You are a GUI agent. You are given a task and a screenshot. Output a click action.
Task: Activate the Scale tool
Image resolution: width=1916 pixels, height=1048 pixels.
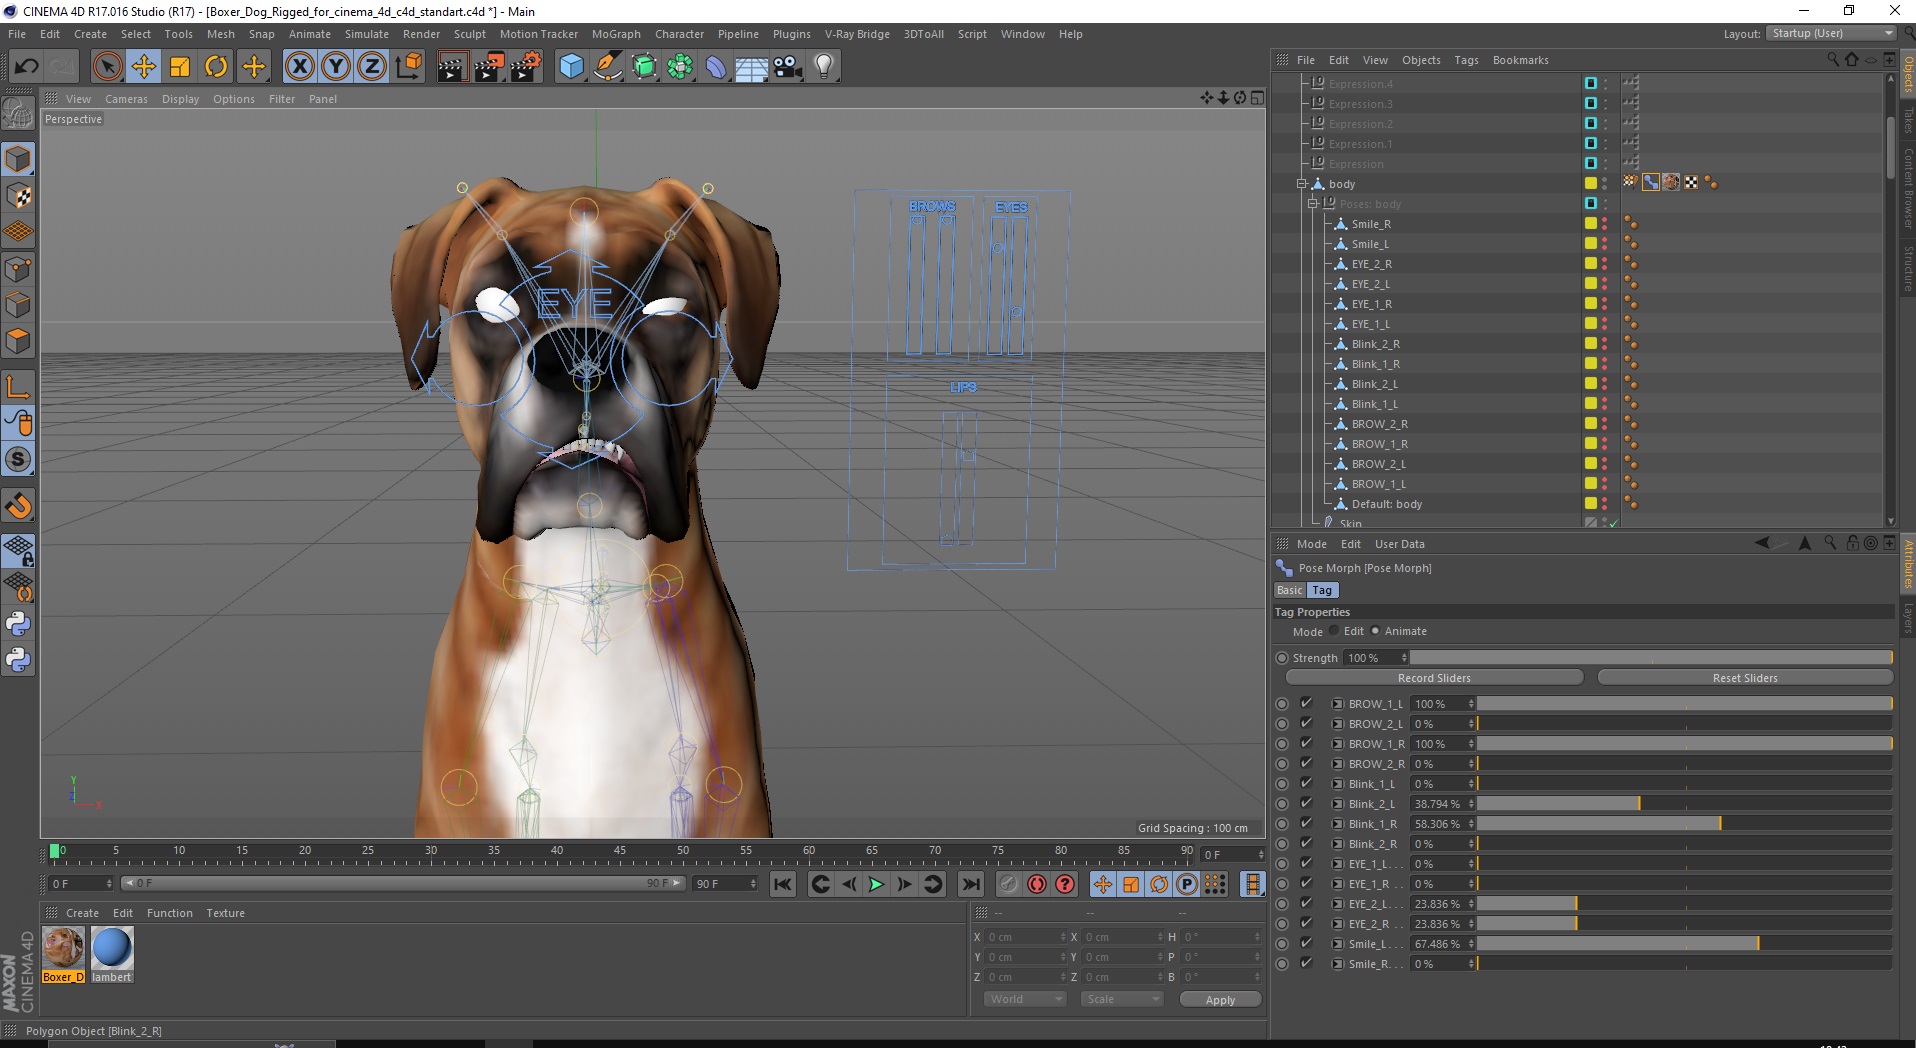(180, 67)
